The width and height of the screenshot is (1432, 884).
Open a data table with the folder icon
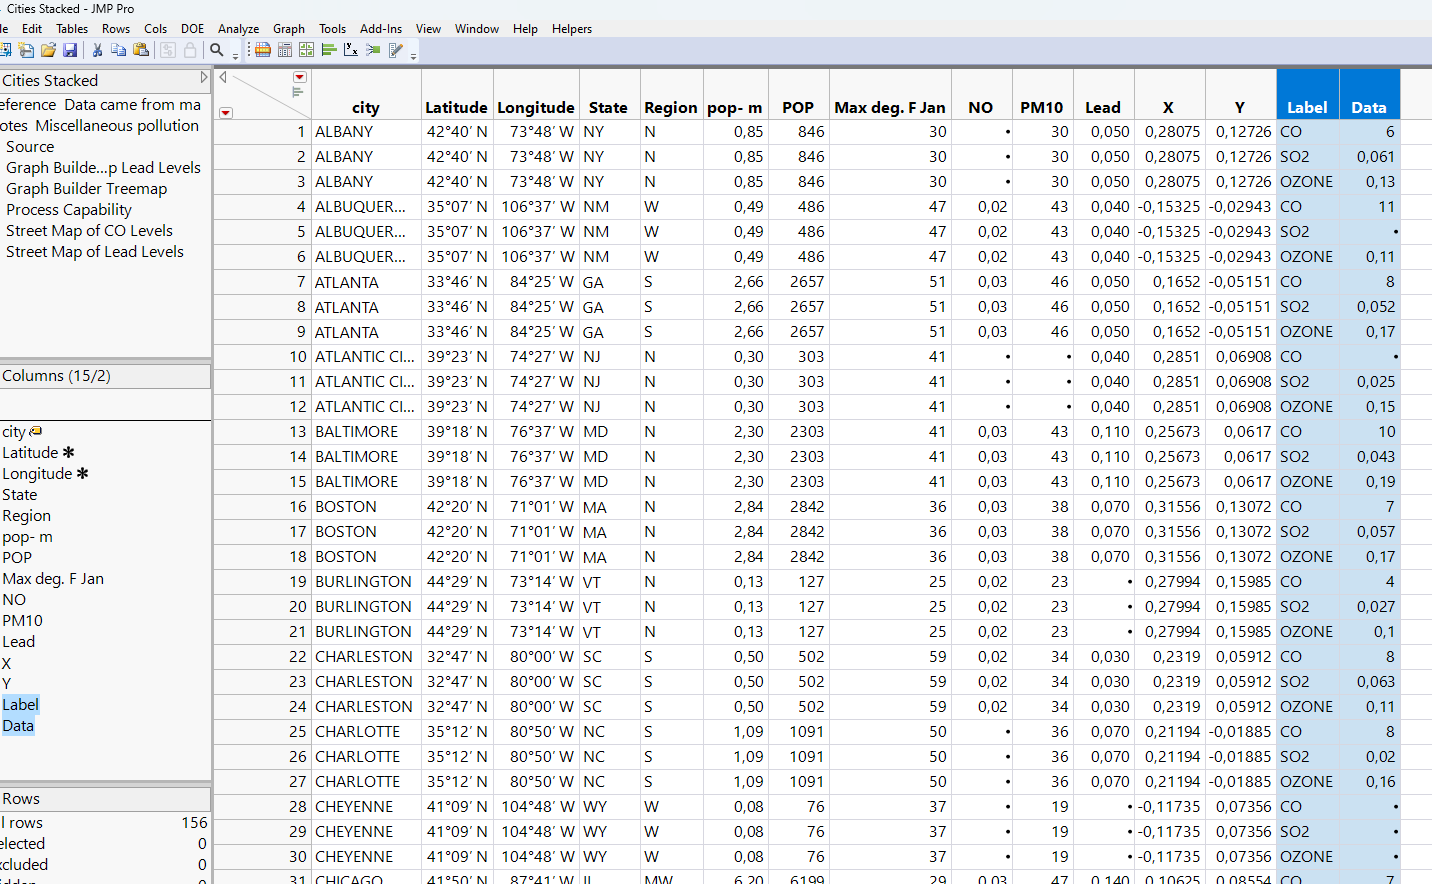pyautogui.click(x=47, y=50)
